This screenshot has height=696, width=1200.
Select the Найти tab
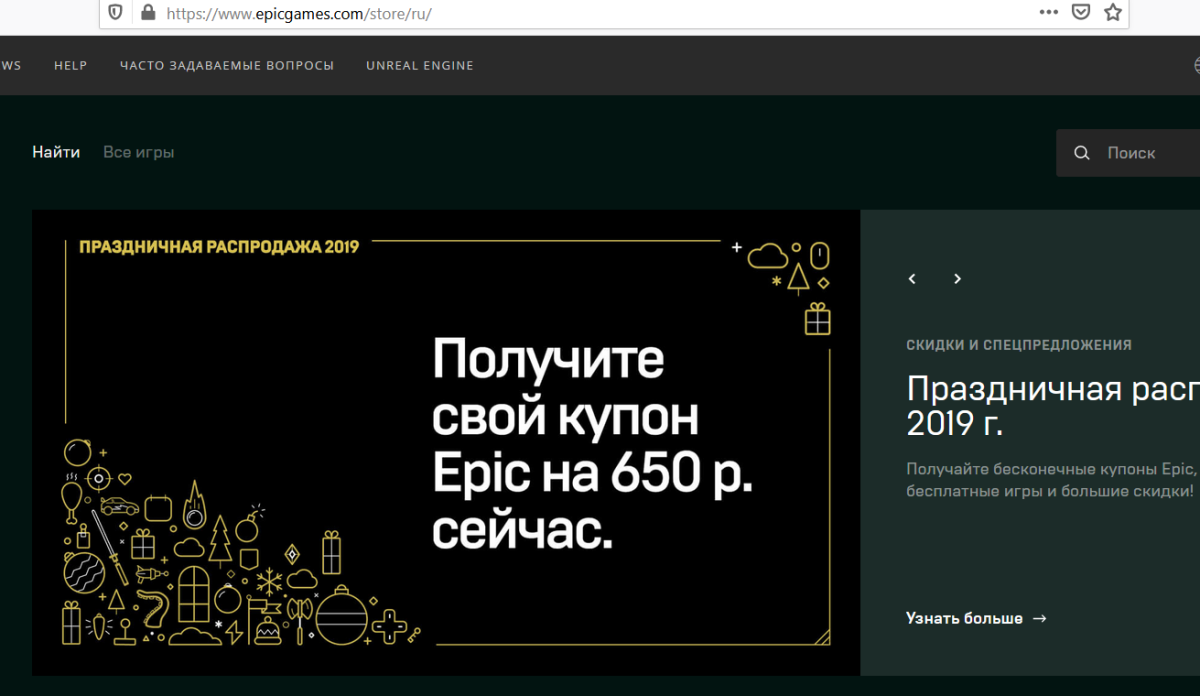(56, 153)
